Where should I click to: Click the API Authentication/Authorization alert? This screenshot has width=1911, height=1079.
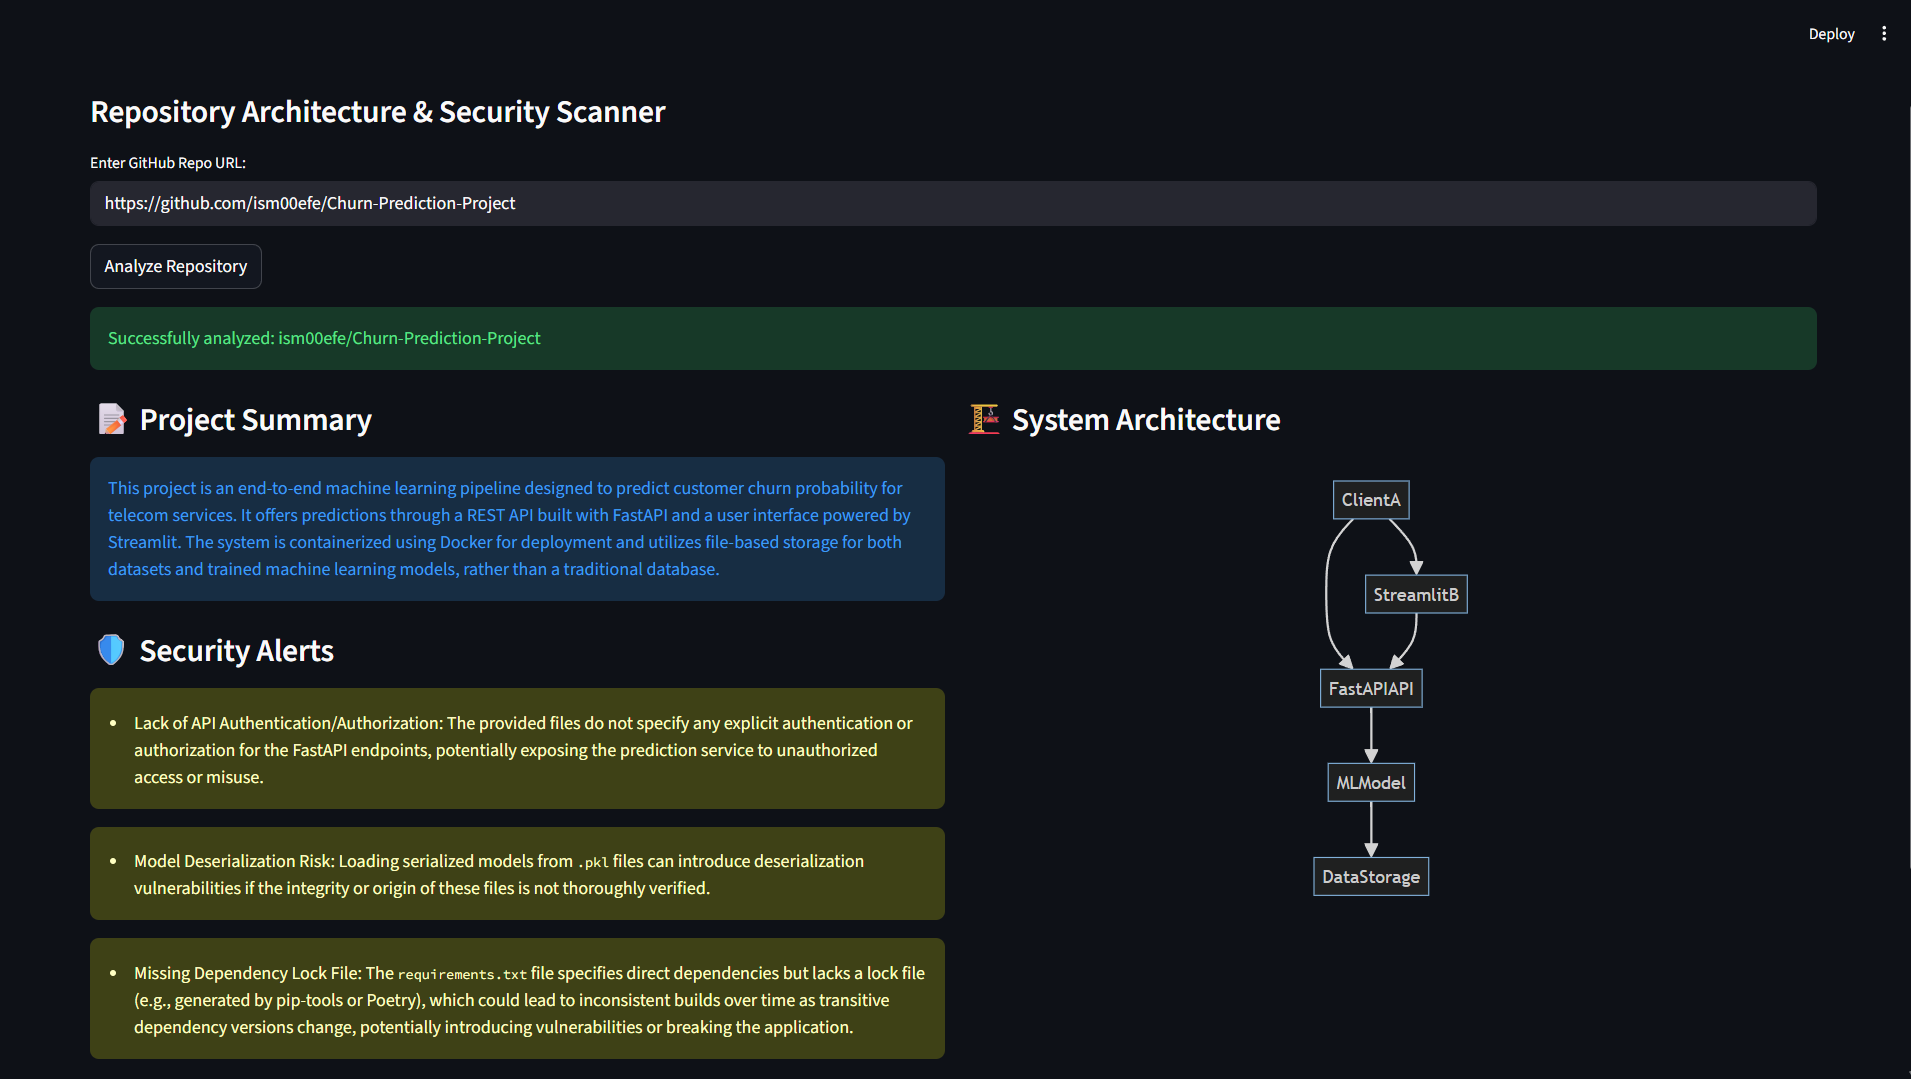point(517,749)
